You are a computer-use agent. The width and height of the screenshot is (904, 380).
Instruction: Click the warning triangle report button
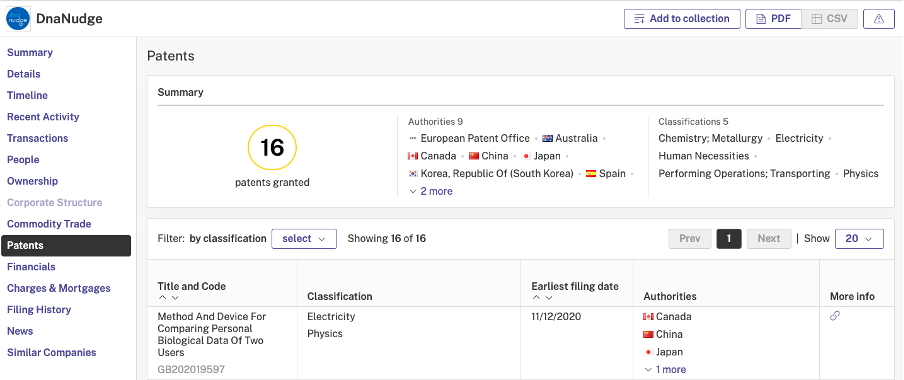(x=879, y=19)
